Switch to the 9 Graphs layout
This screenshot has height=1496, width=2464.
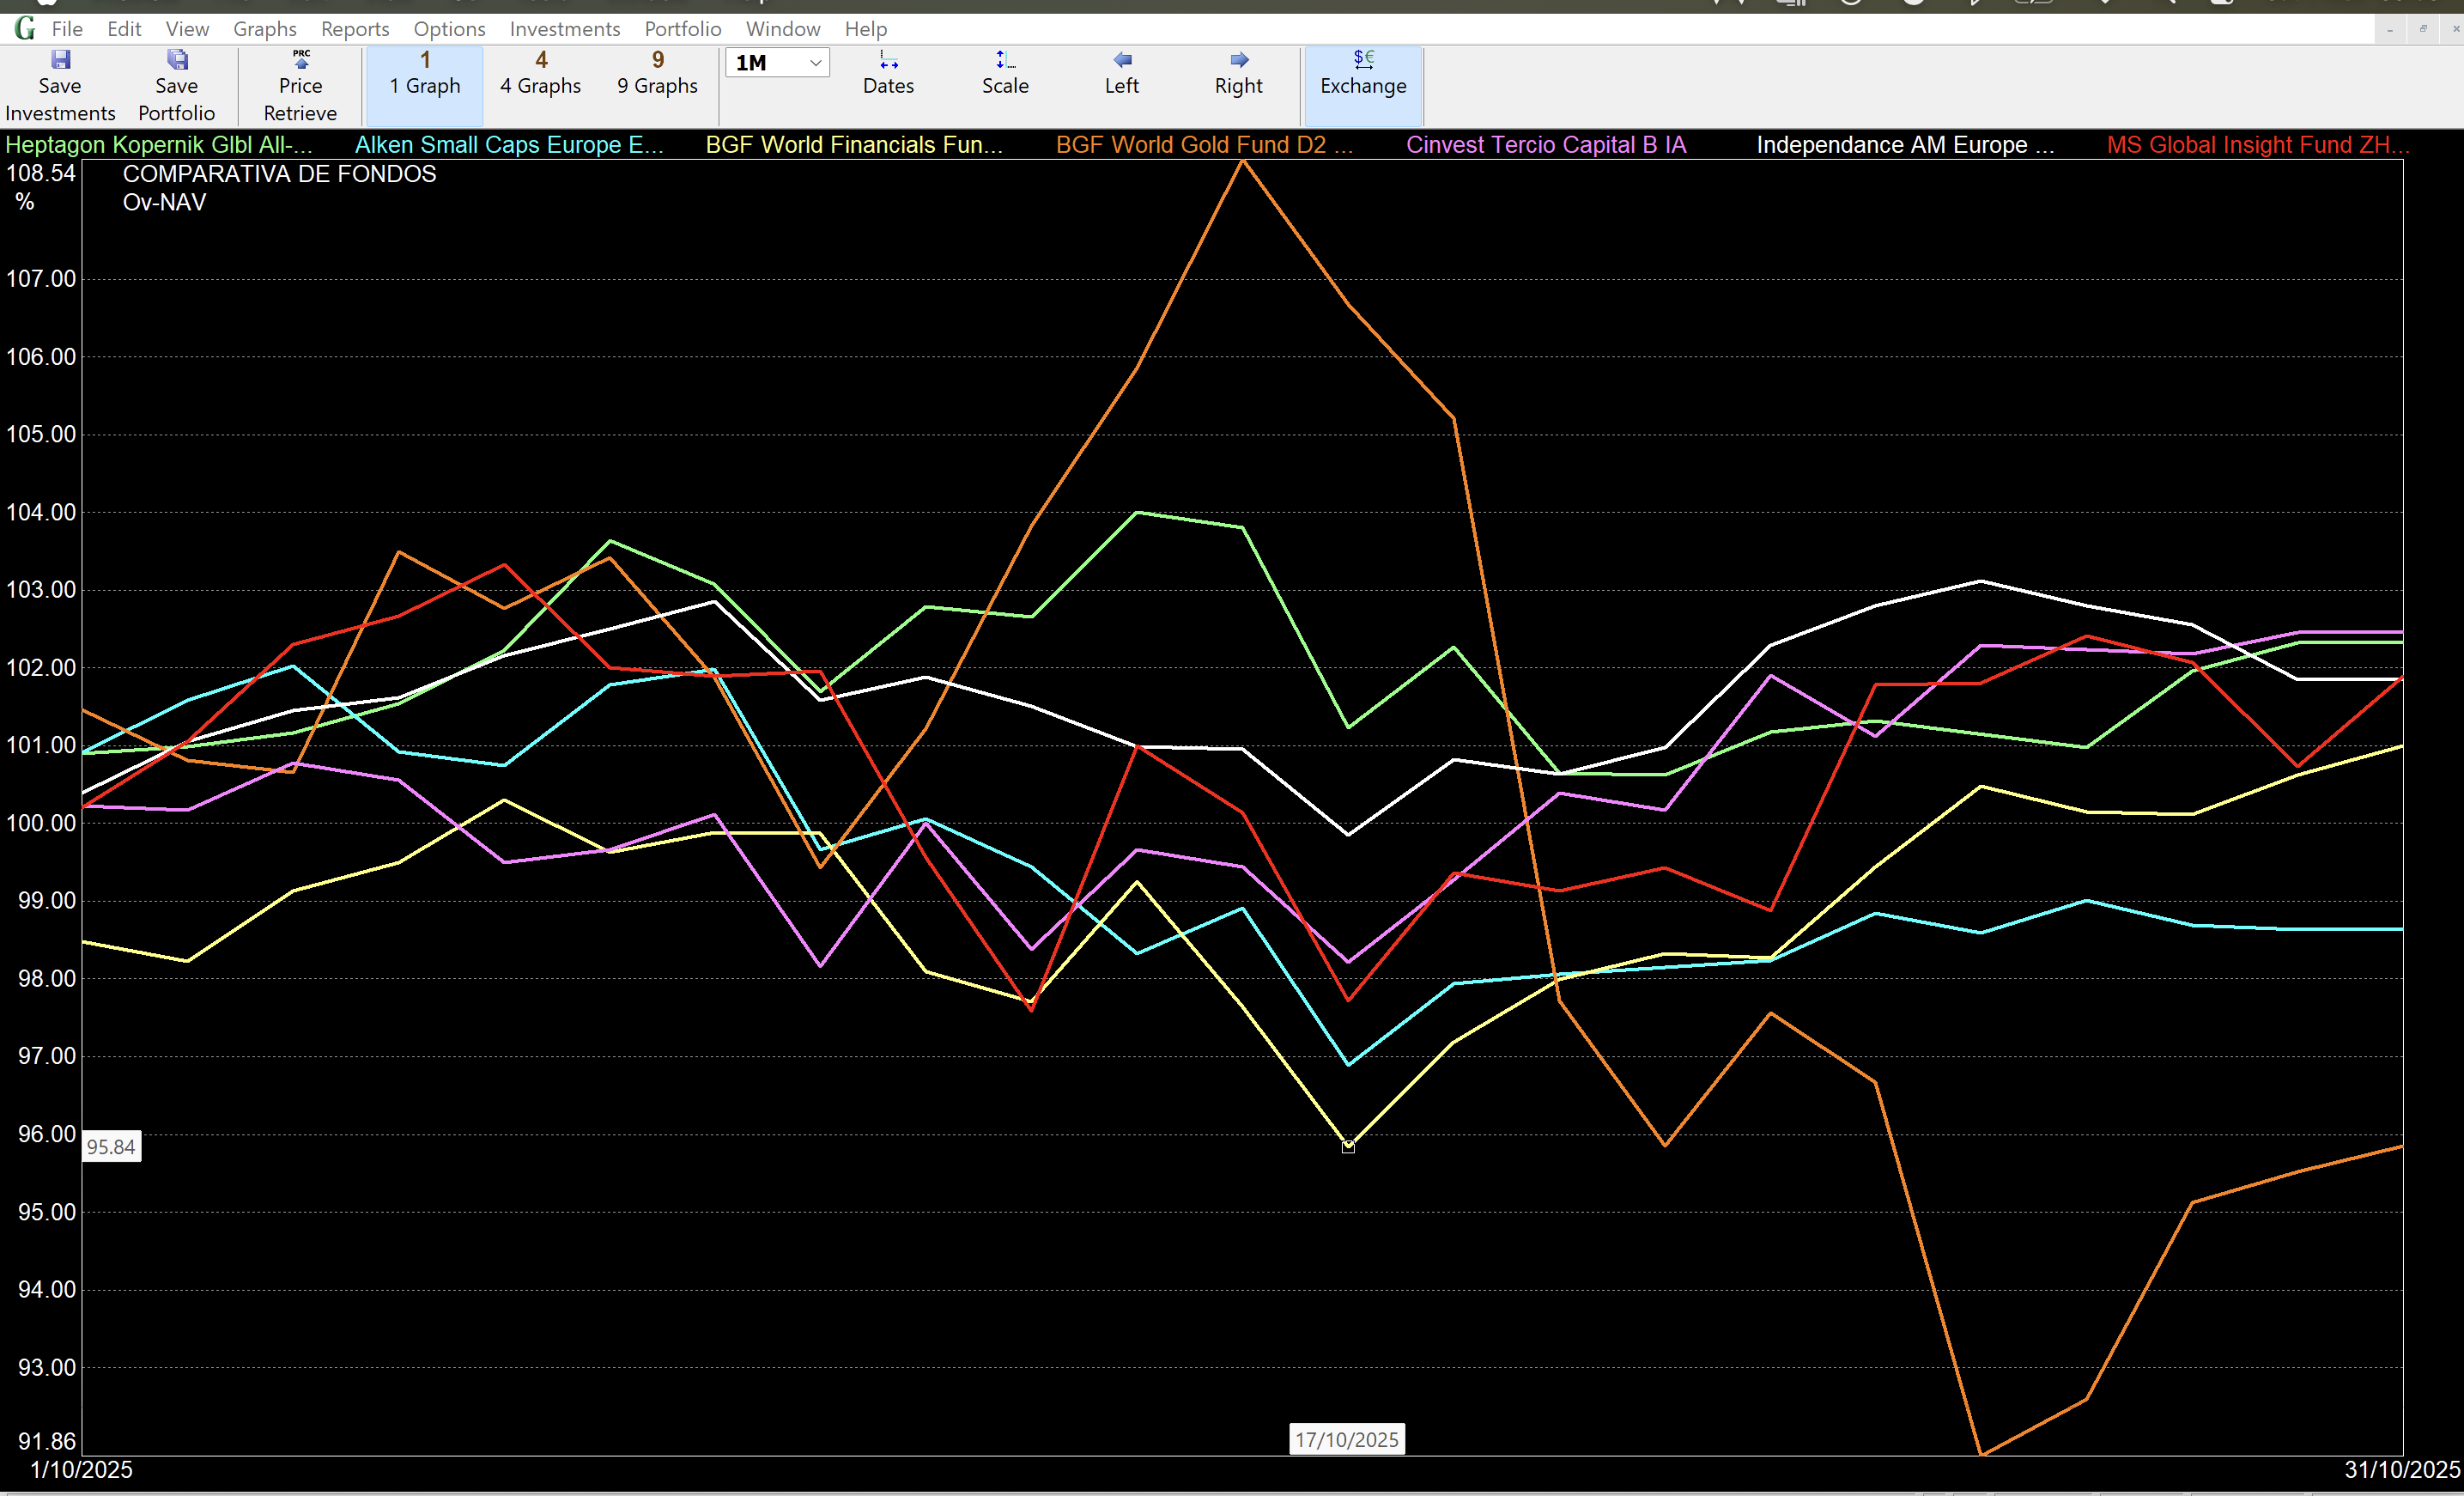tap(657, 73)
